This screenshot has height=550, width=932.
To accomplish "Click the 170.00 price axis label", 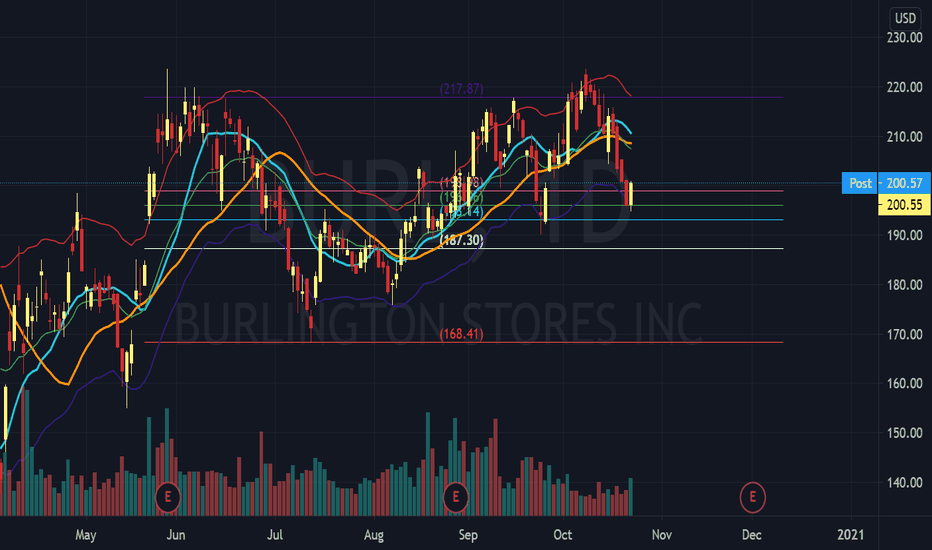I will 904,334.
